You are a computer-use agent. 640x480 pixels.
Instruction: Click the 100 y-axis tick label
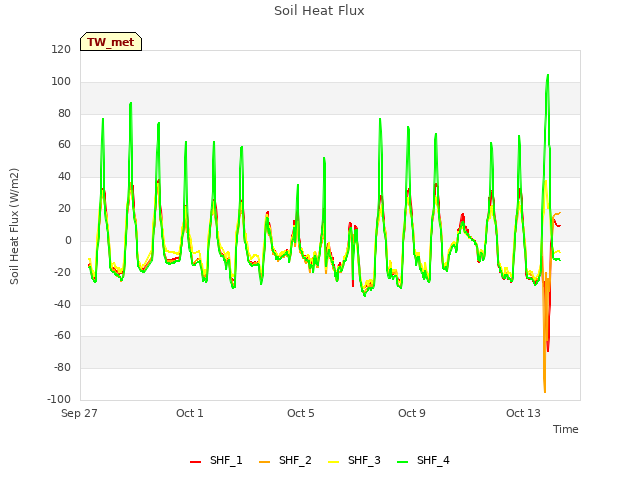(61, 82)
